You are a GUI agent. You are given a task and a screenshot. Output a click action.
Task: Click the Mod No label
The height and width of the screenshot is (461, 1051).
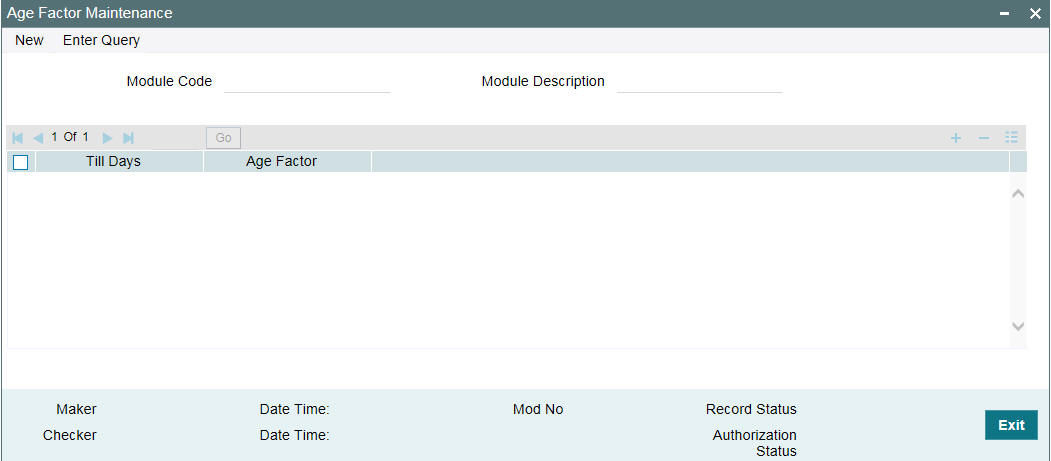click(538, 409)
